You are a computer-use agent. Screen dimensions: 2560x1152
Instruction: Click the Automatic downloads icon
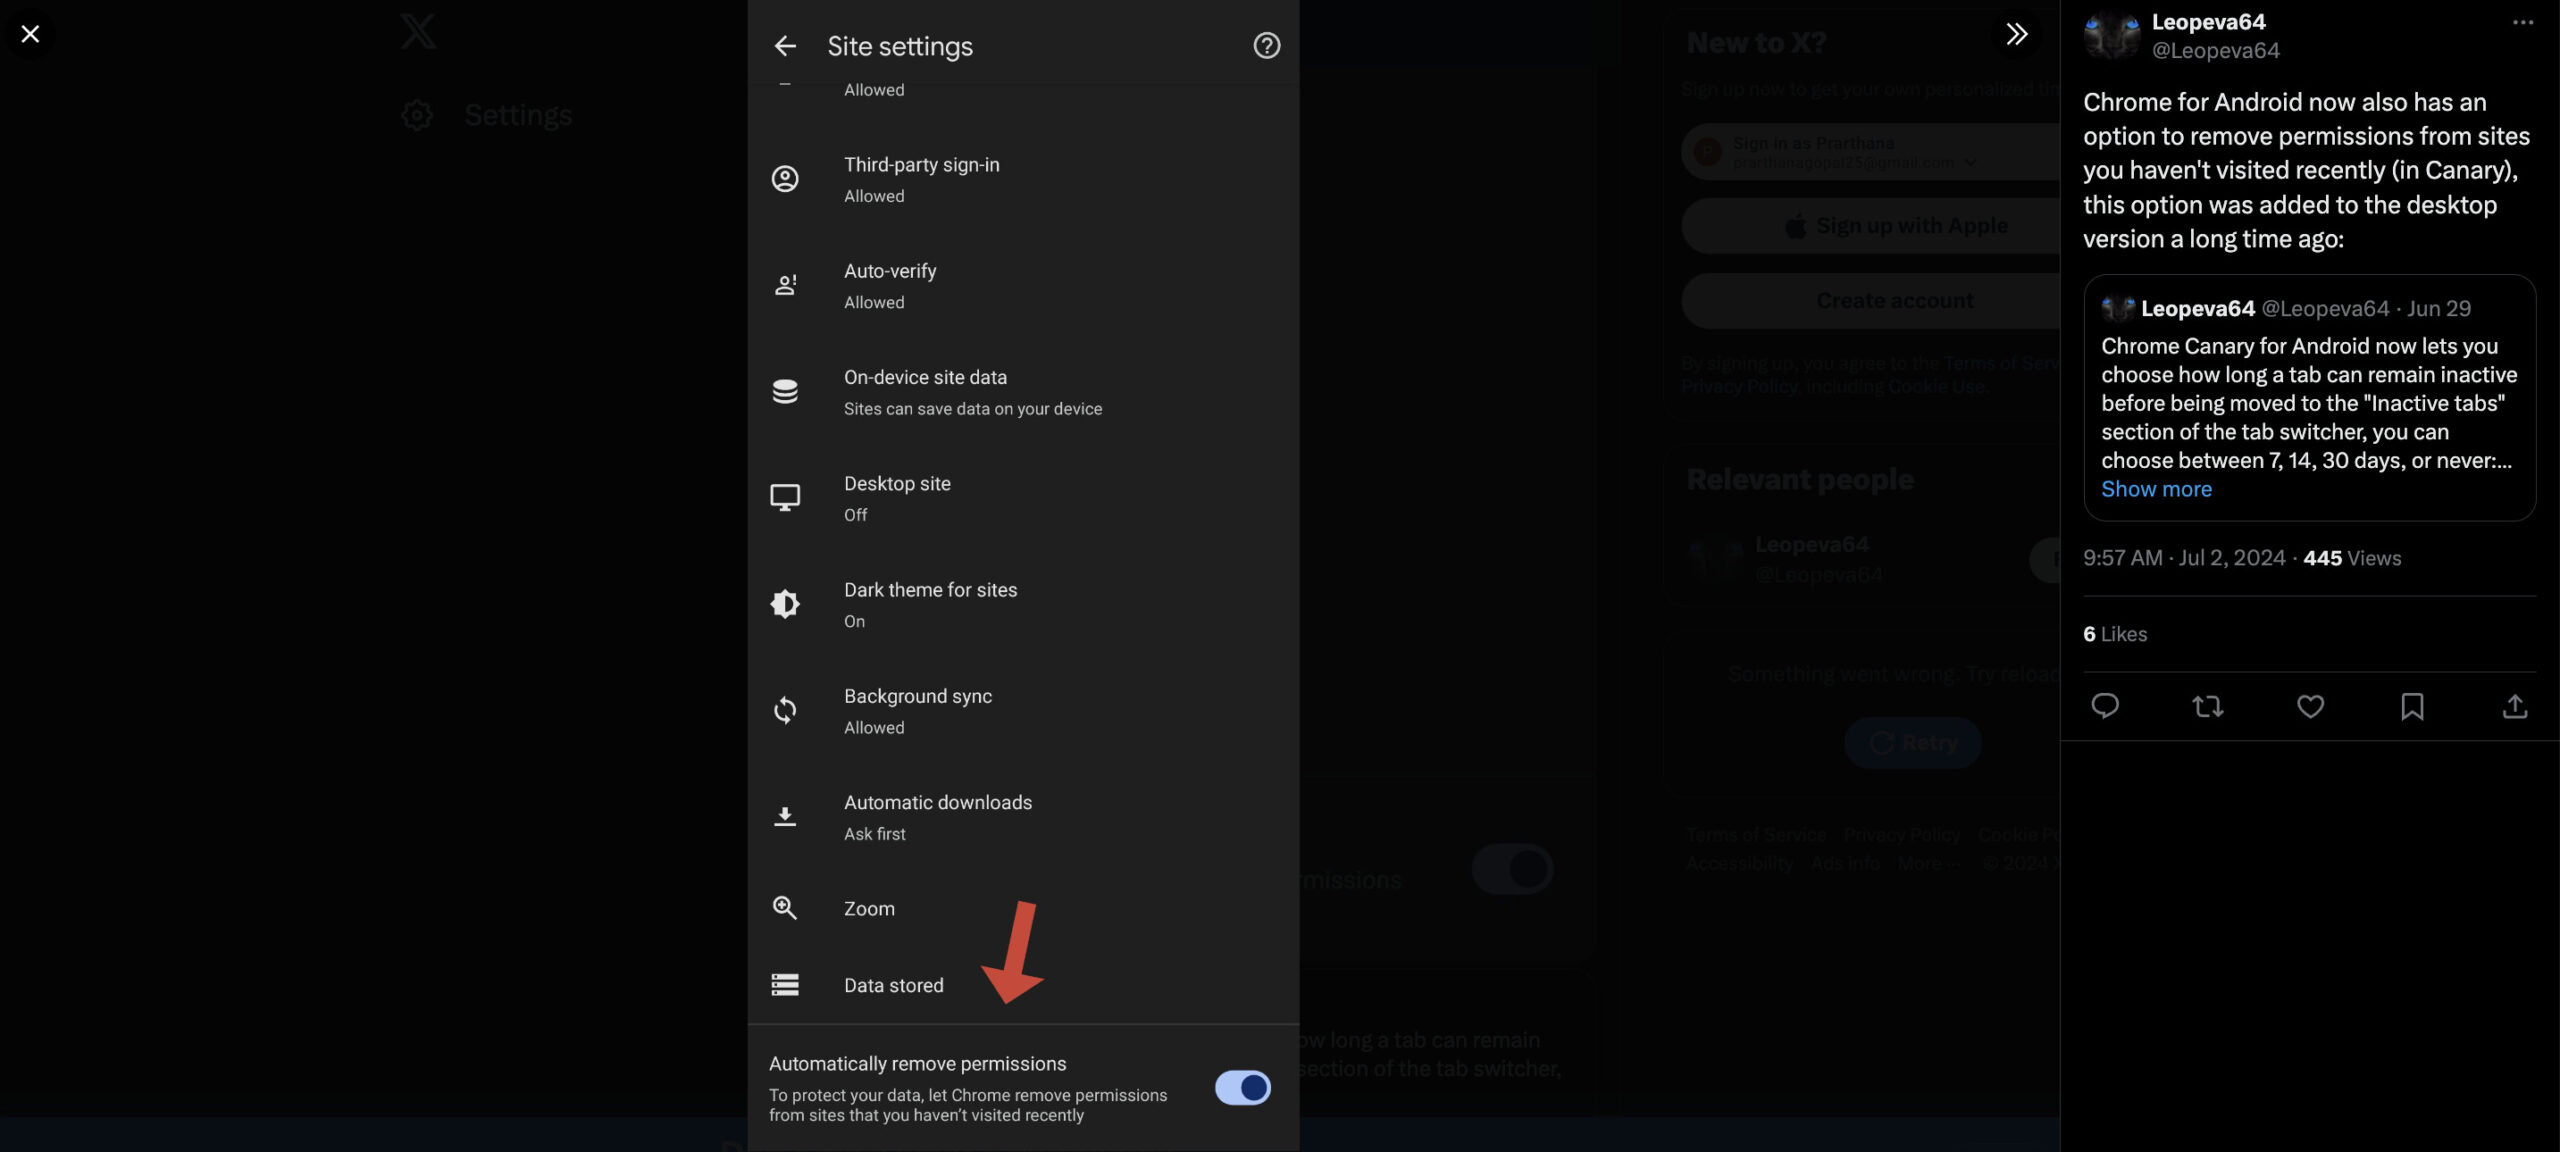click(x=784, y=817)
